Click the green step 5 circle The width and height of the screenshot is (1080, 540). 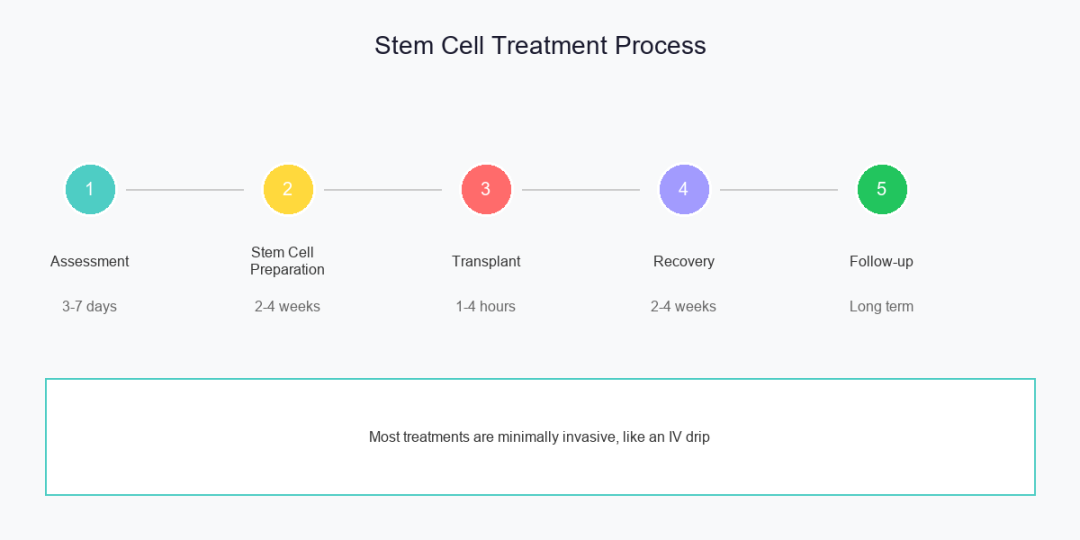click(x=882, y=189)
